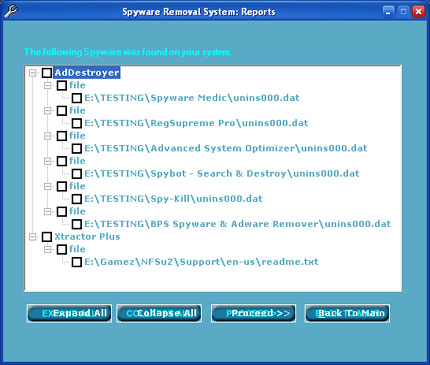Tick the file checkbox parent of RegSupreme Pro path

pos(62,111)
